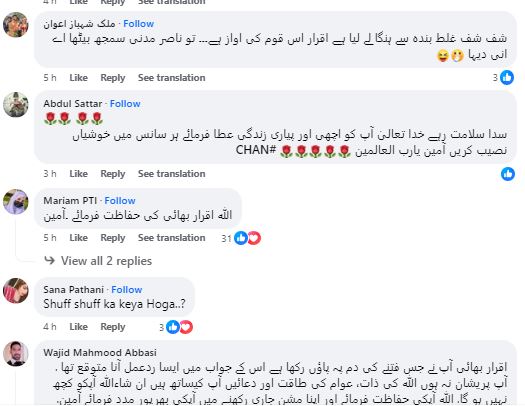525x406 pixels.
Task: Follow Sana Pathani
Action: point(127,290)
